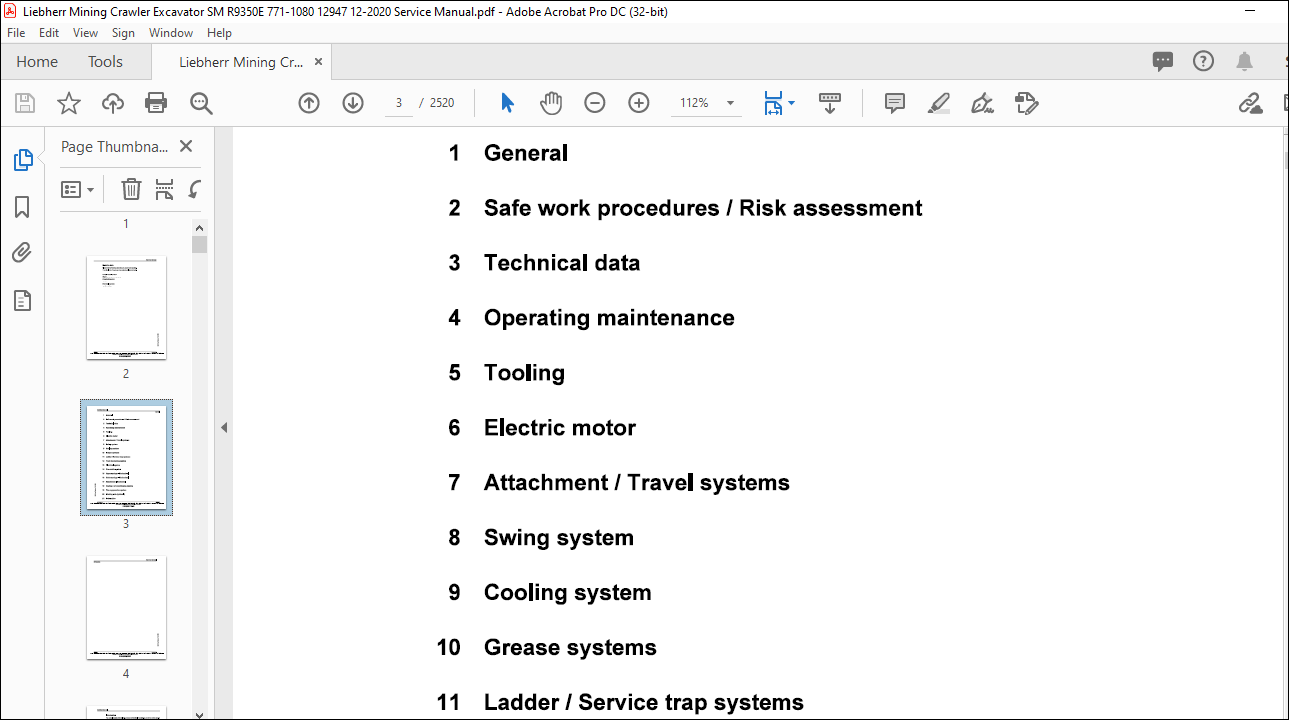Activate the Hand pan tool
The width and height of the screenshot is (1289, 720).
(551, 103)
